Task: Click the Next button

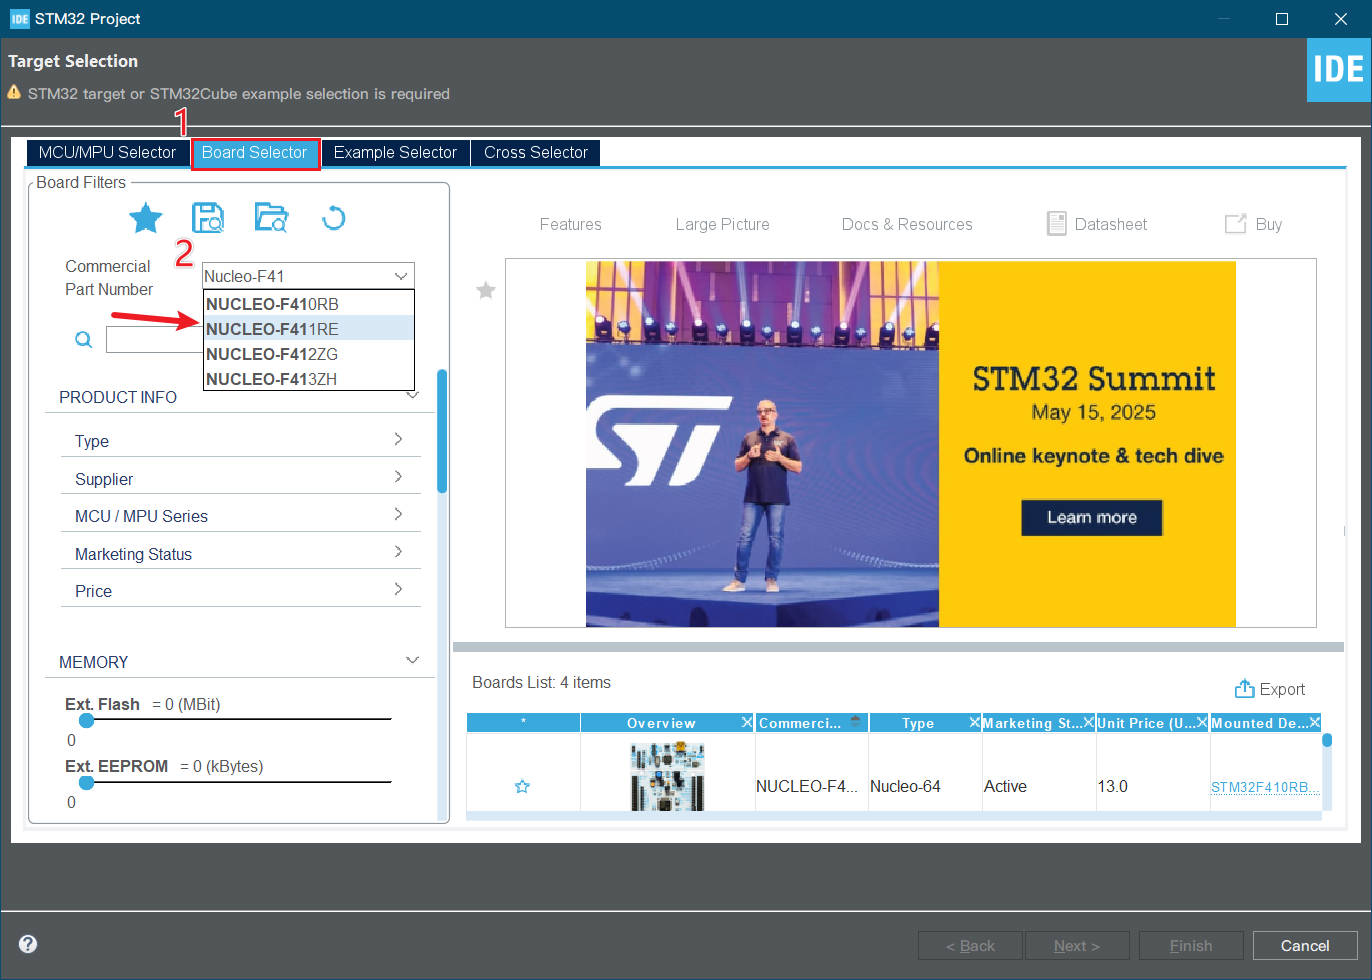Action: pyautogui.click(x=1077, y=945)
